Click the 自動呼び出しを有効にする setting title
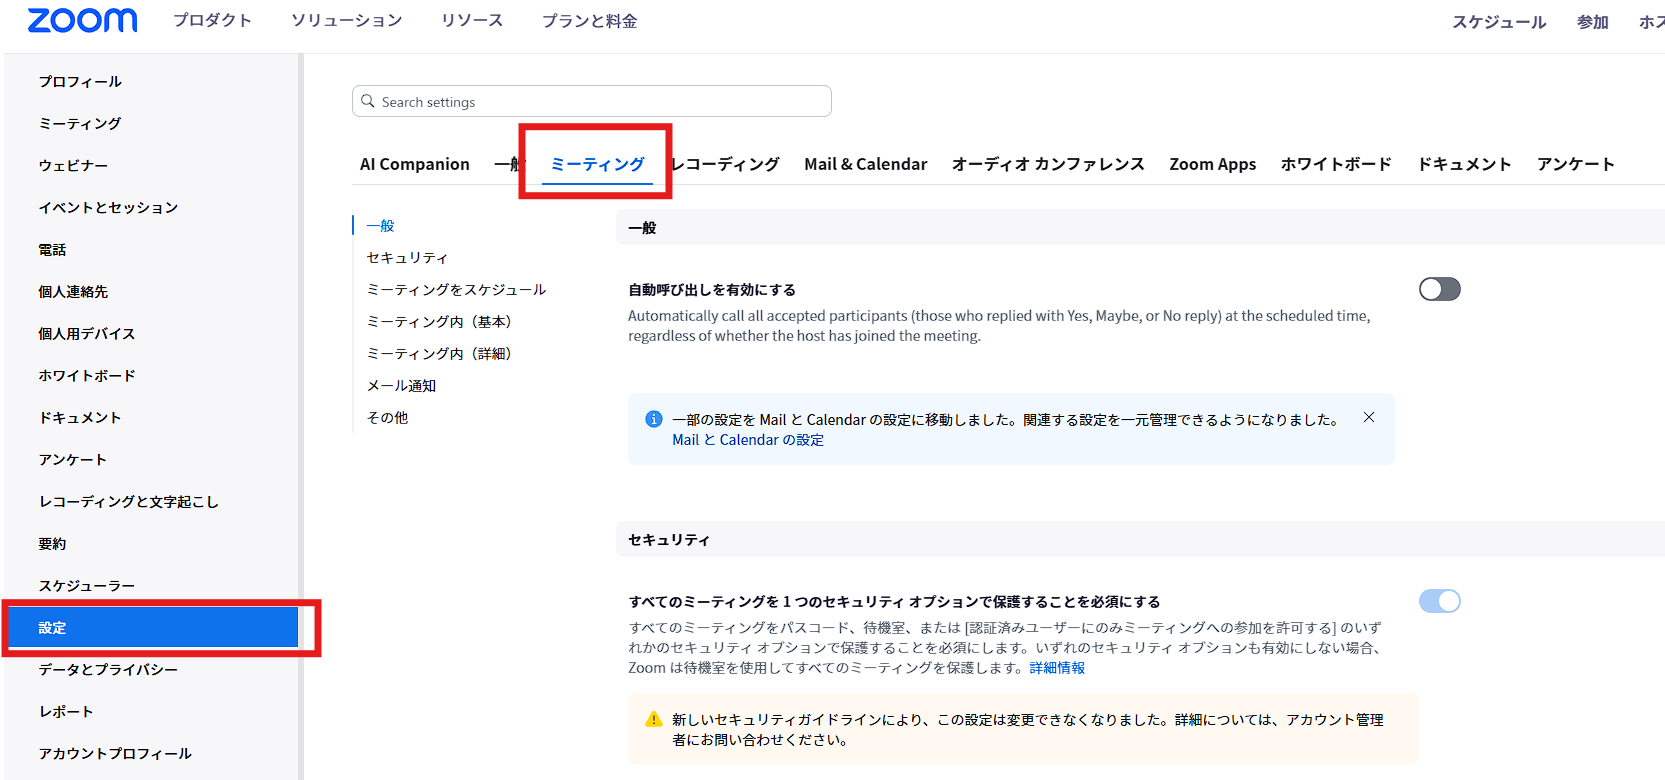This screenshot has width=1665, height=780. point(712,290)
